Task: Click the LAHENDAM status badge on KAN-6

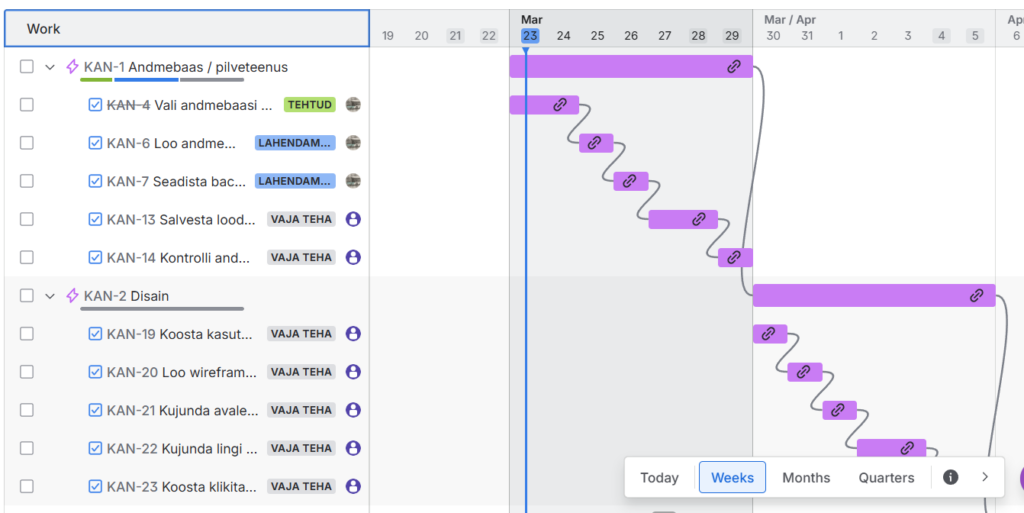Action: coord(295,143)
